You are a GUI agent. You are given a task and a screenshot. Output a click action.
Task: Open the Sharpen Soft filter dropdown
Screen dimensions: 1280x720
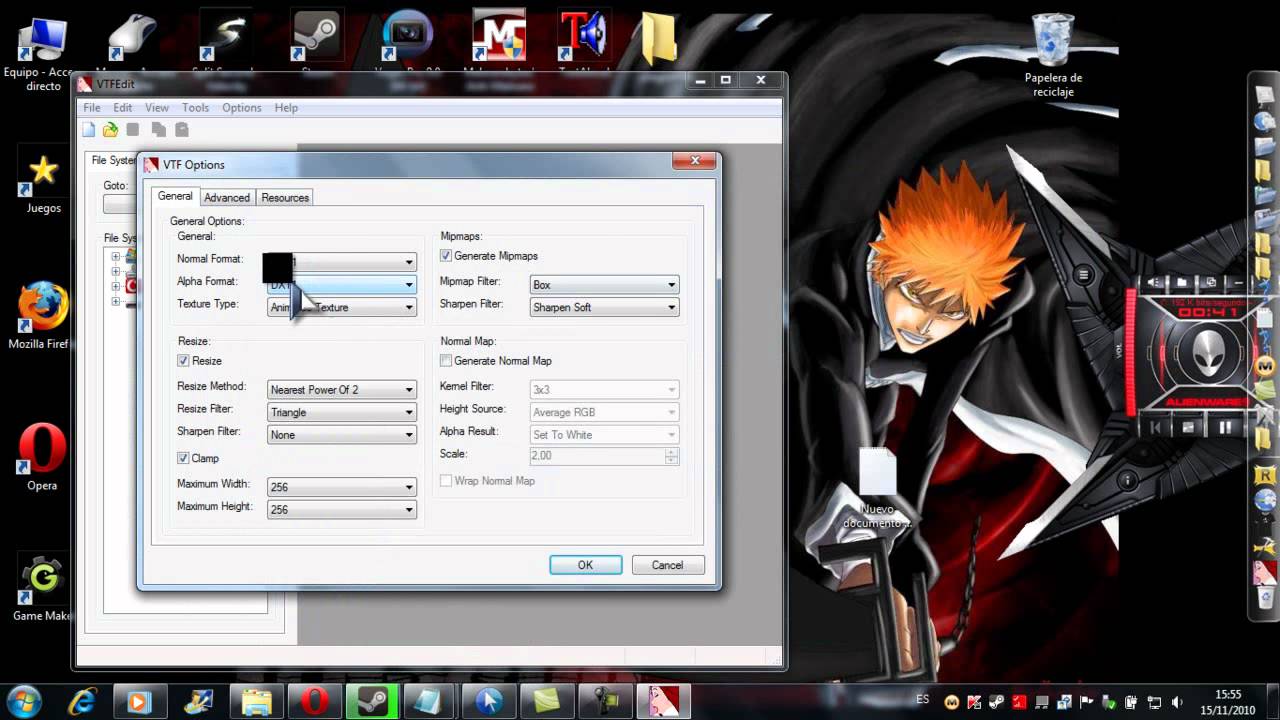604,307
